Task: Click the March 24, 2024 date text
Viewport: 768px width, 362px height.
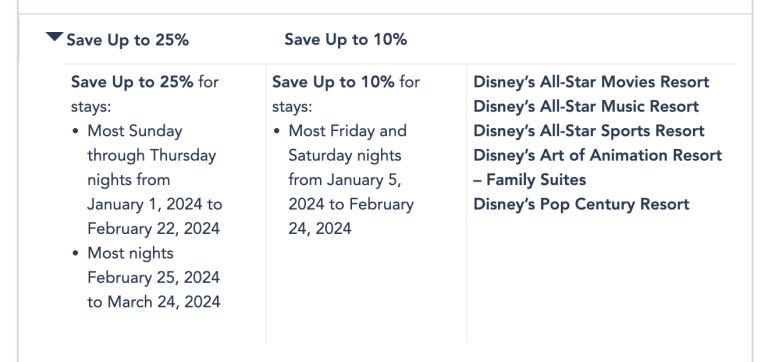Action: (164, 302)
